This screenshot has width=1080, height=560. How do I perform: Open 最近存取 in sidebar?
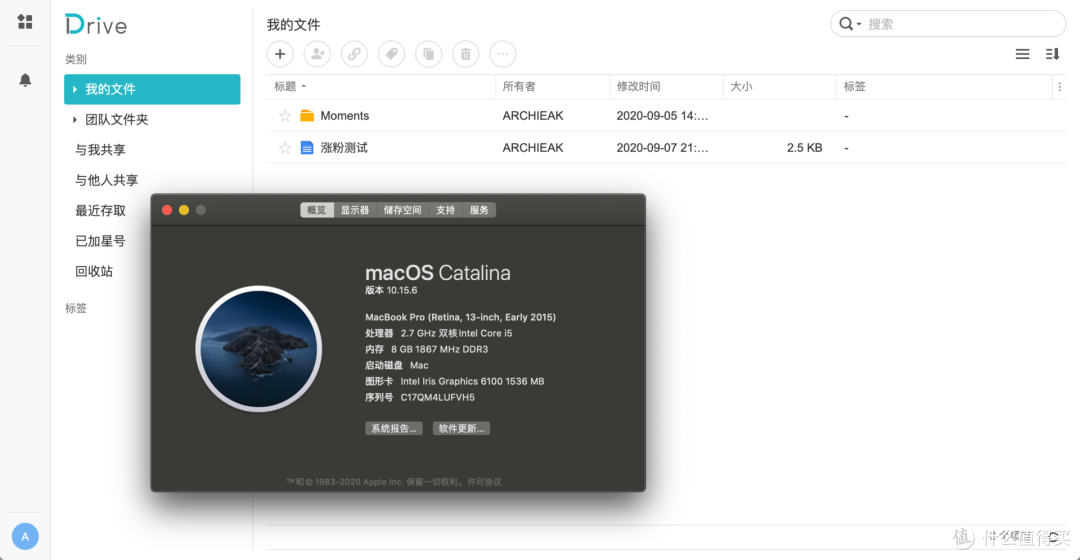pos(100,211)
